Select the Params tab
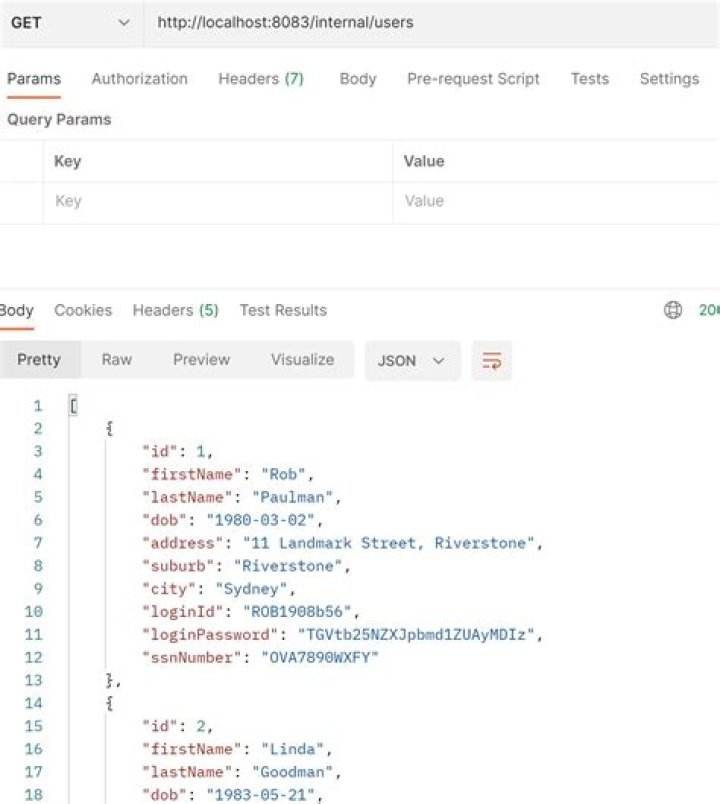The width and height of the screenshot is (720, 804). [34, 79]
